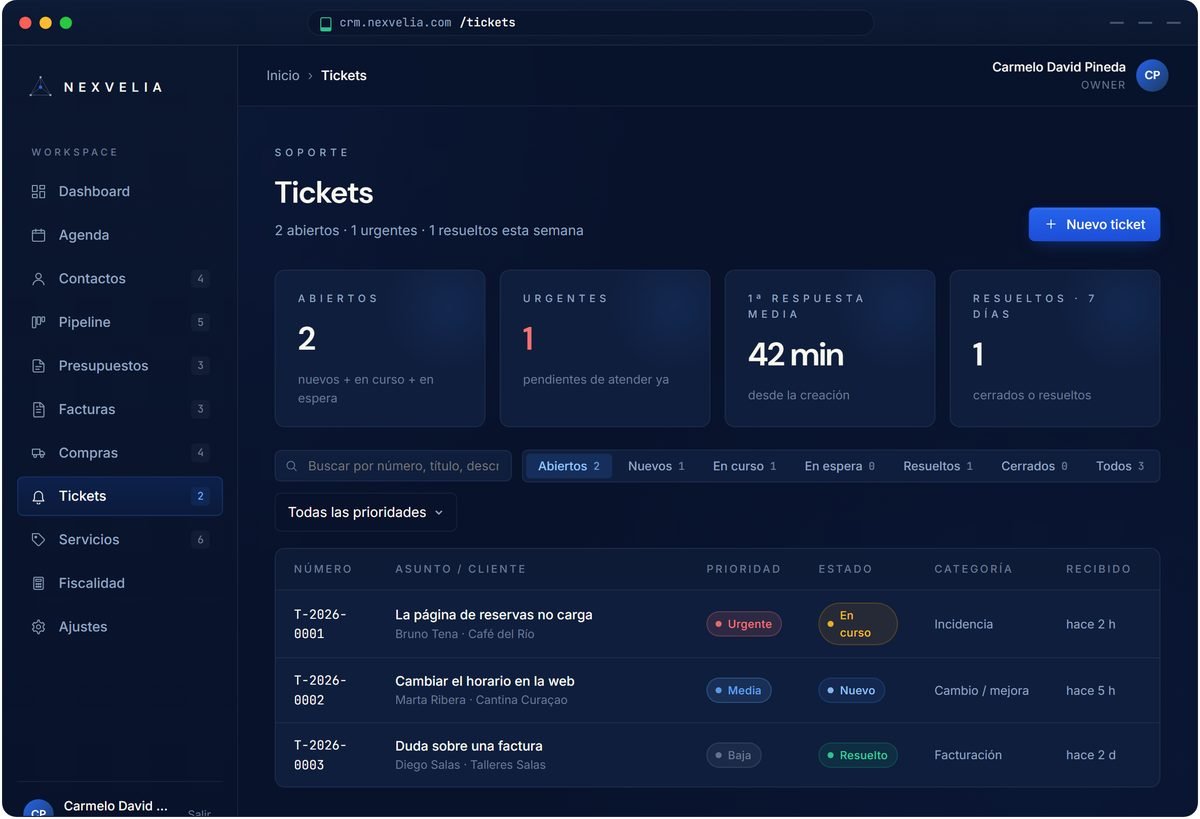Click the Nexvelia logo icon
This screenshot has width=1200, height=819.
coord(40,87)
